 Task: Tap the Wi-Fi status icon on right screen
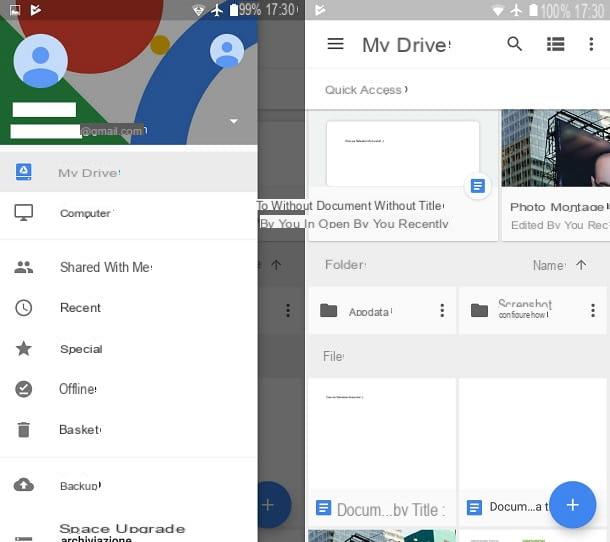click(x=498, y=10)
